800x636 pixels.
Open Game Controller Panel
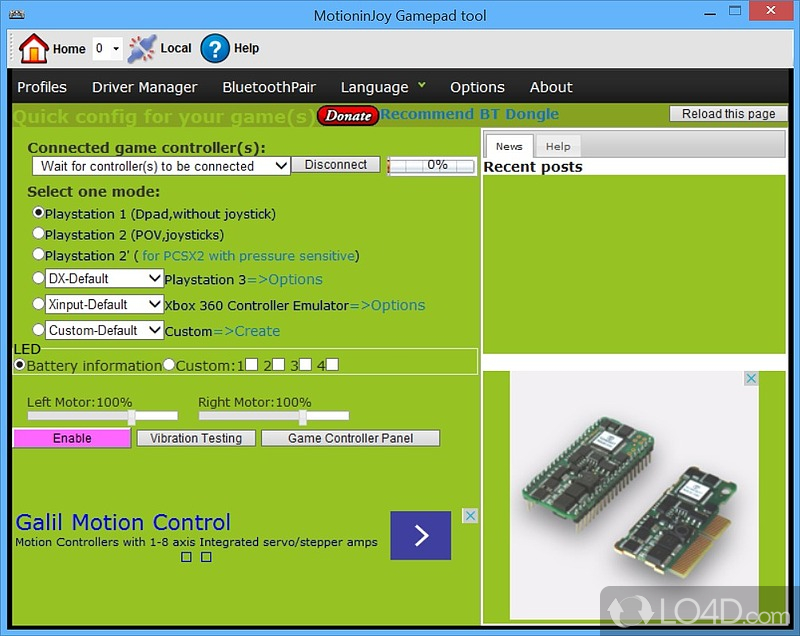[351, 438]
